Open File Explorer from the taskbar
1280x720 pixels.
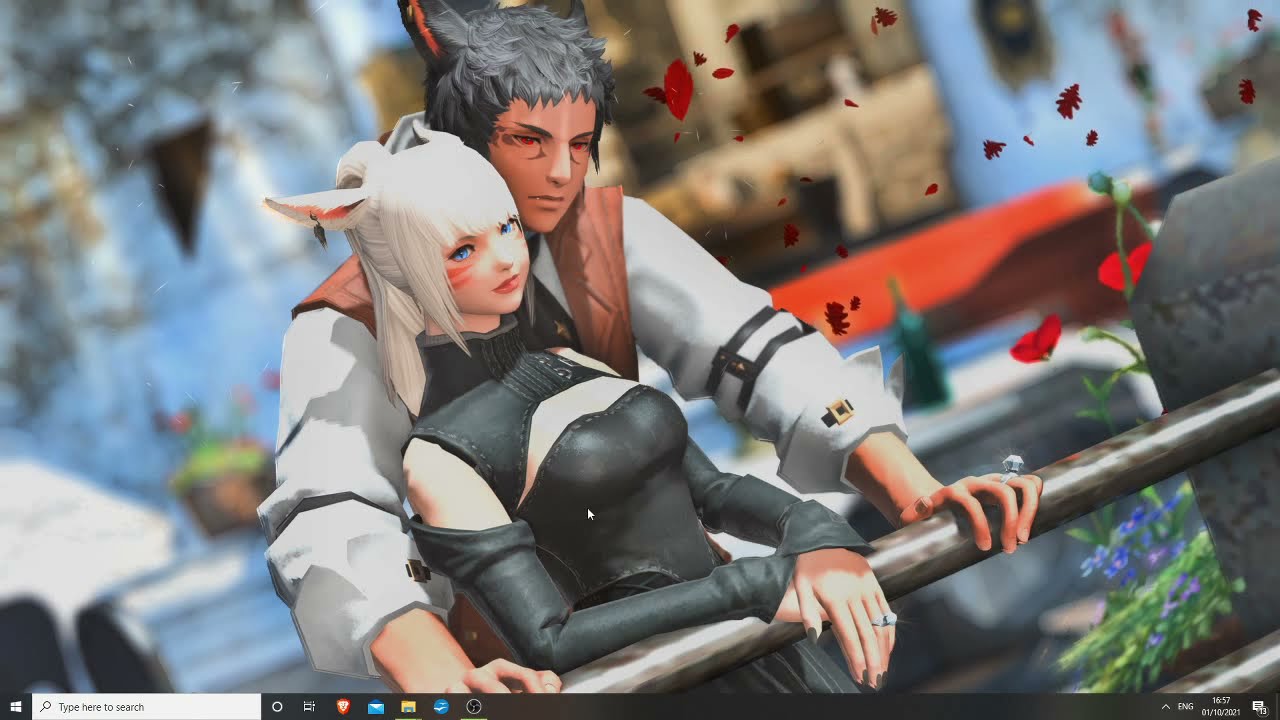(408, 707)
